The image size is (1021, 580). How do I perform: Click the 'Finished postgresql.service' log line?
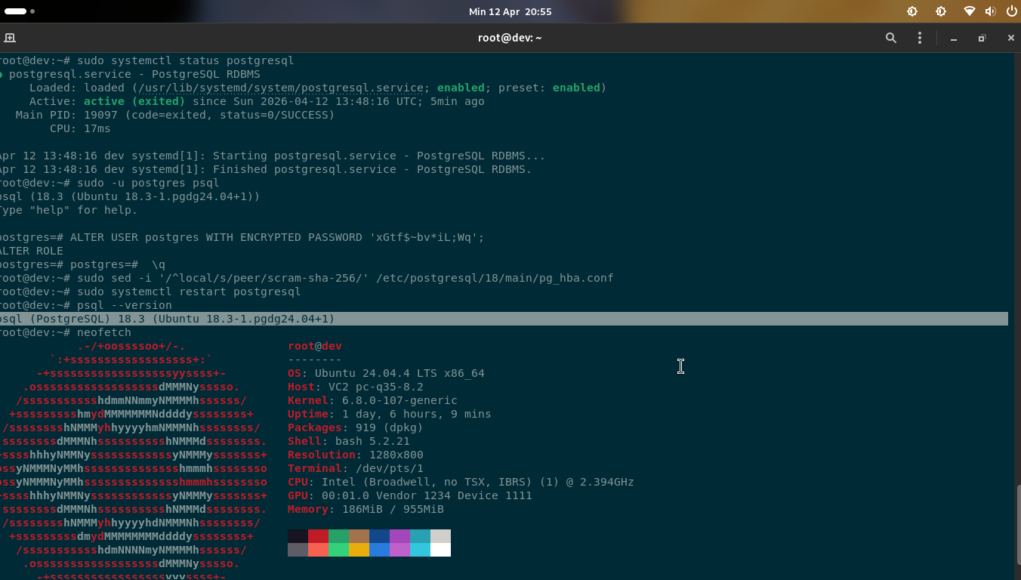pyautogui.click(x=266, y=169)
